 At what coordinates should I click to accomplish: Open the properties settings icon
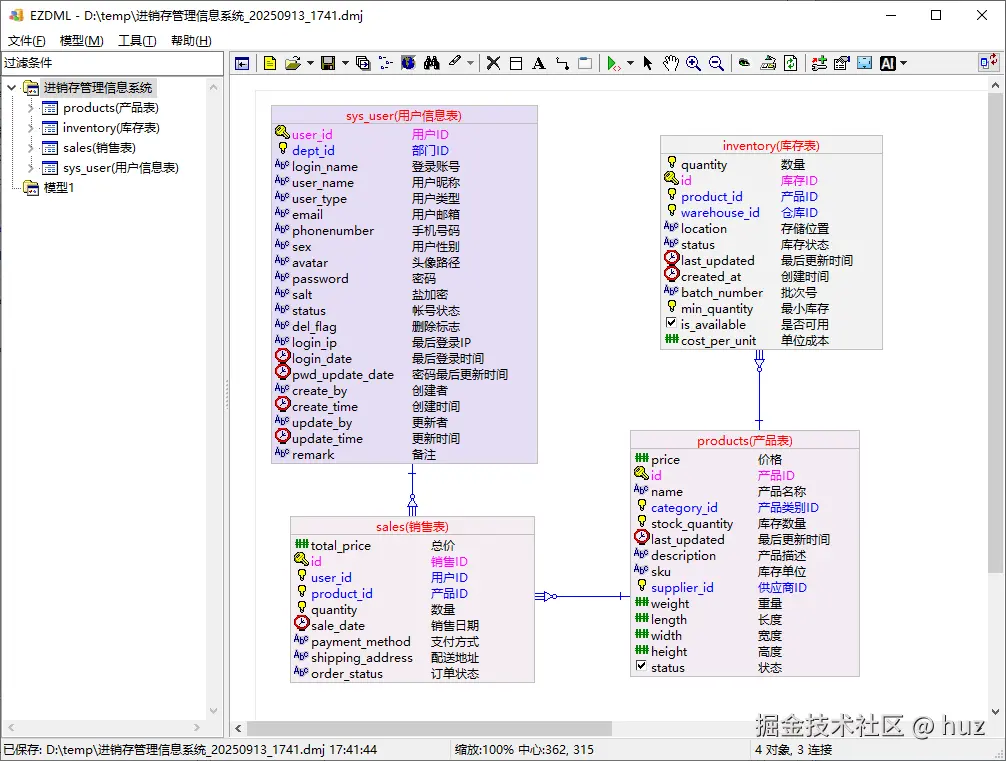[842, 63]
